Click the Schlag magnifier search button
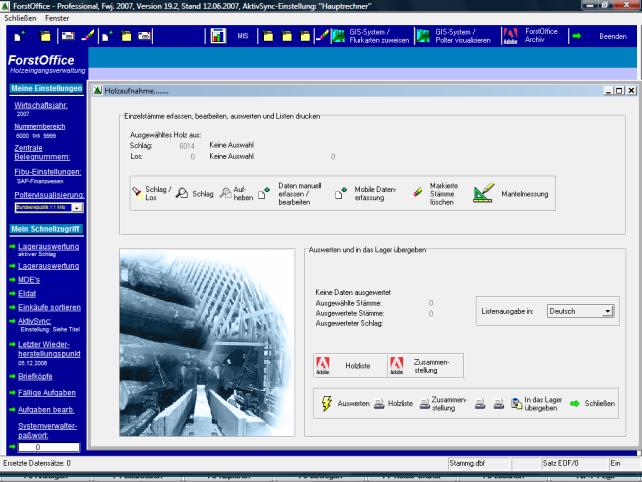Viewport: 642px width, 482px height. click(194, 193)
